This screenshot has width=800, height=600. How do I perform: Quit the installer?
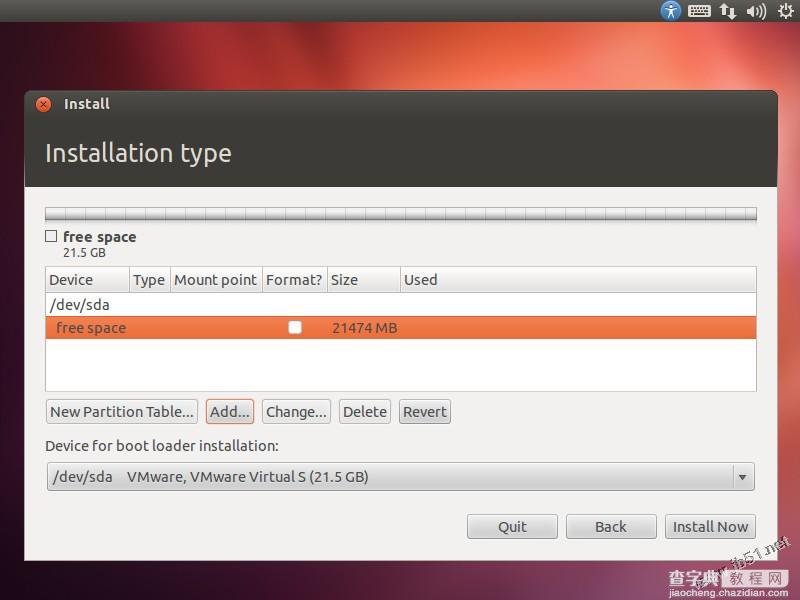512,527
